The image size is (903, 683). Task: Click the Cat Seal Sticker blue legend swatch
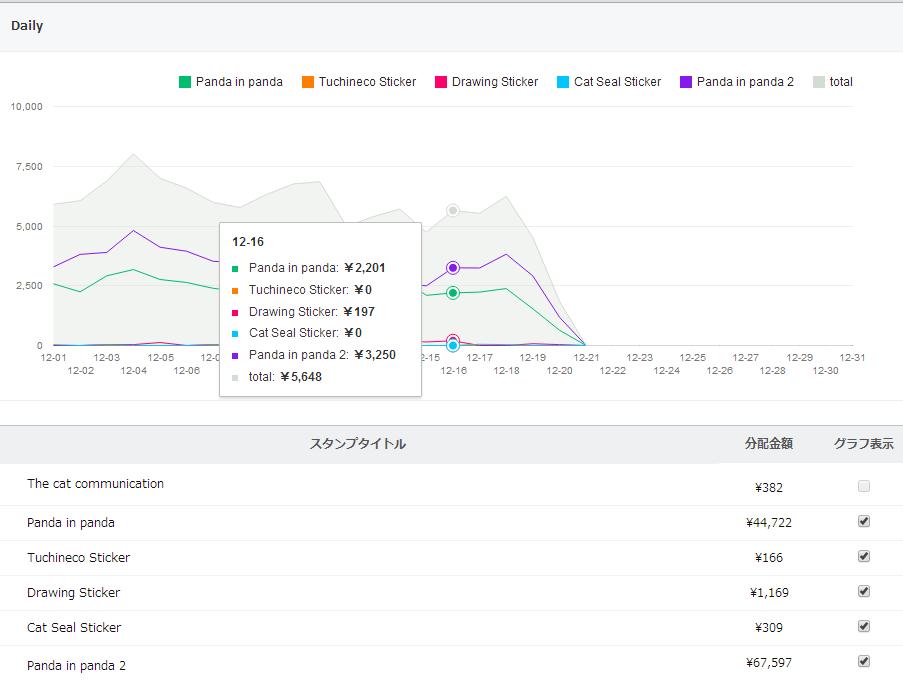563,82
